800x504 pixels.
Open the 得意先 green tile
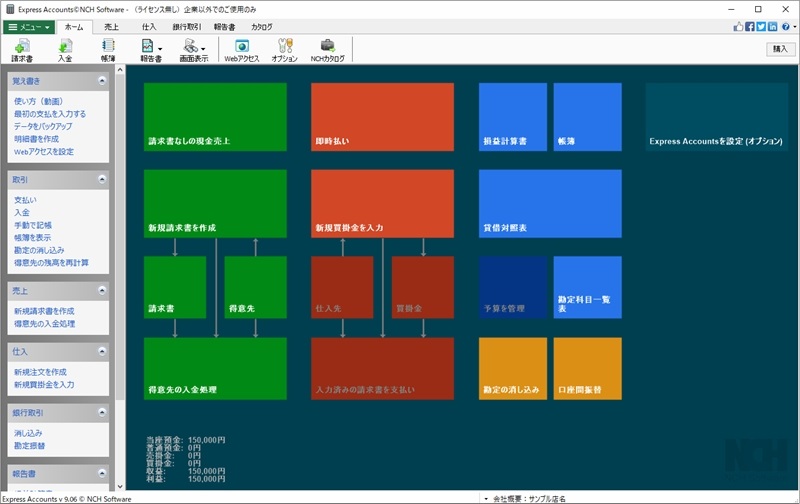[256, 287]
